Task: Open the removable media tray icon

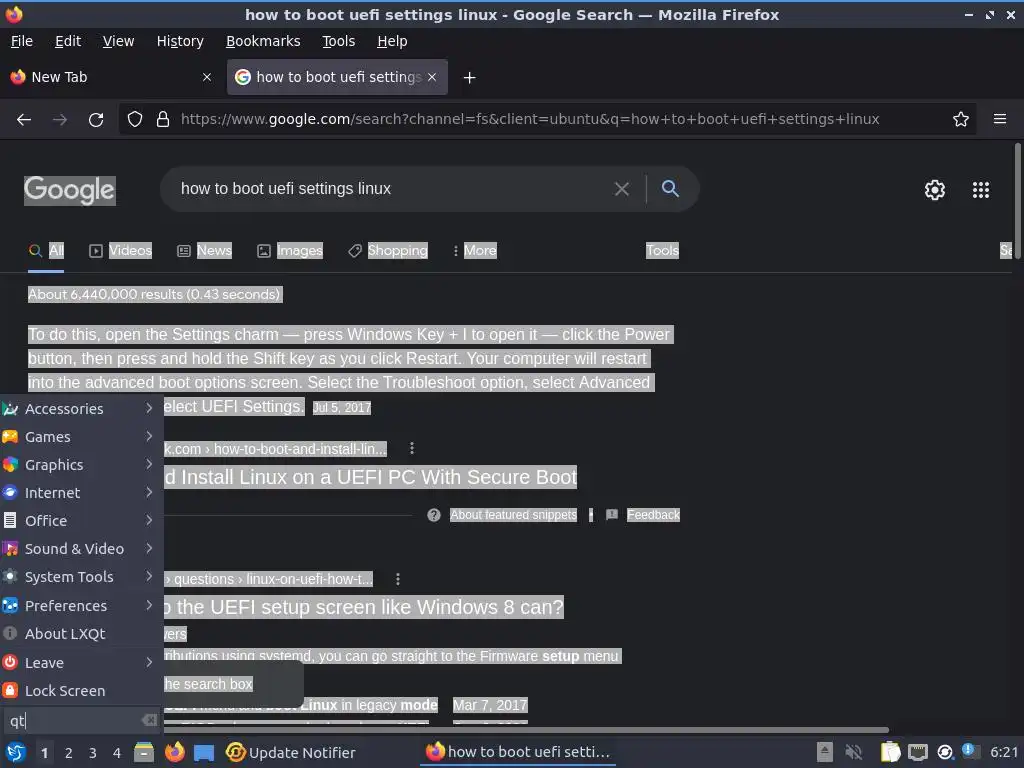Action: [x=825, y=752]
